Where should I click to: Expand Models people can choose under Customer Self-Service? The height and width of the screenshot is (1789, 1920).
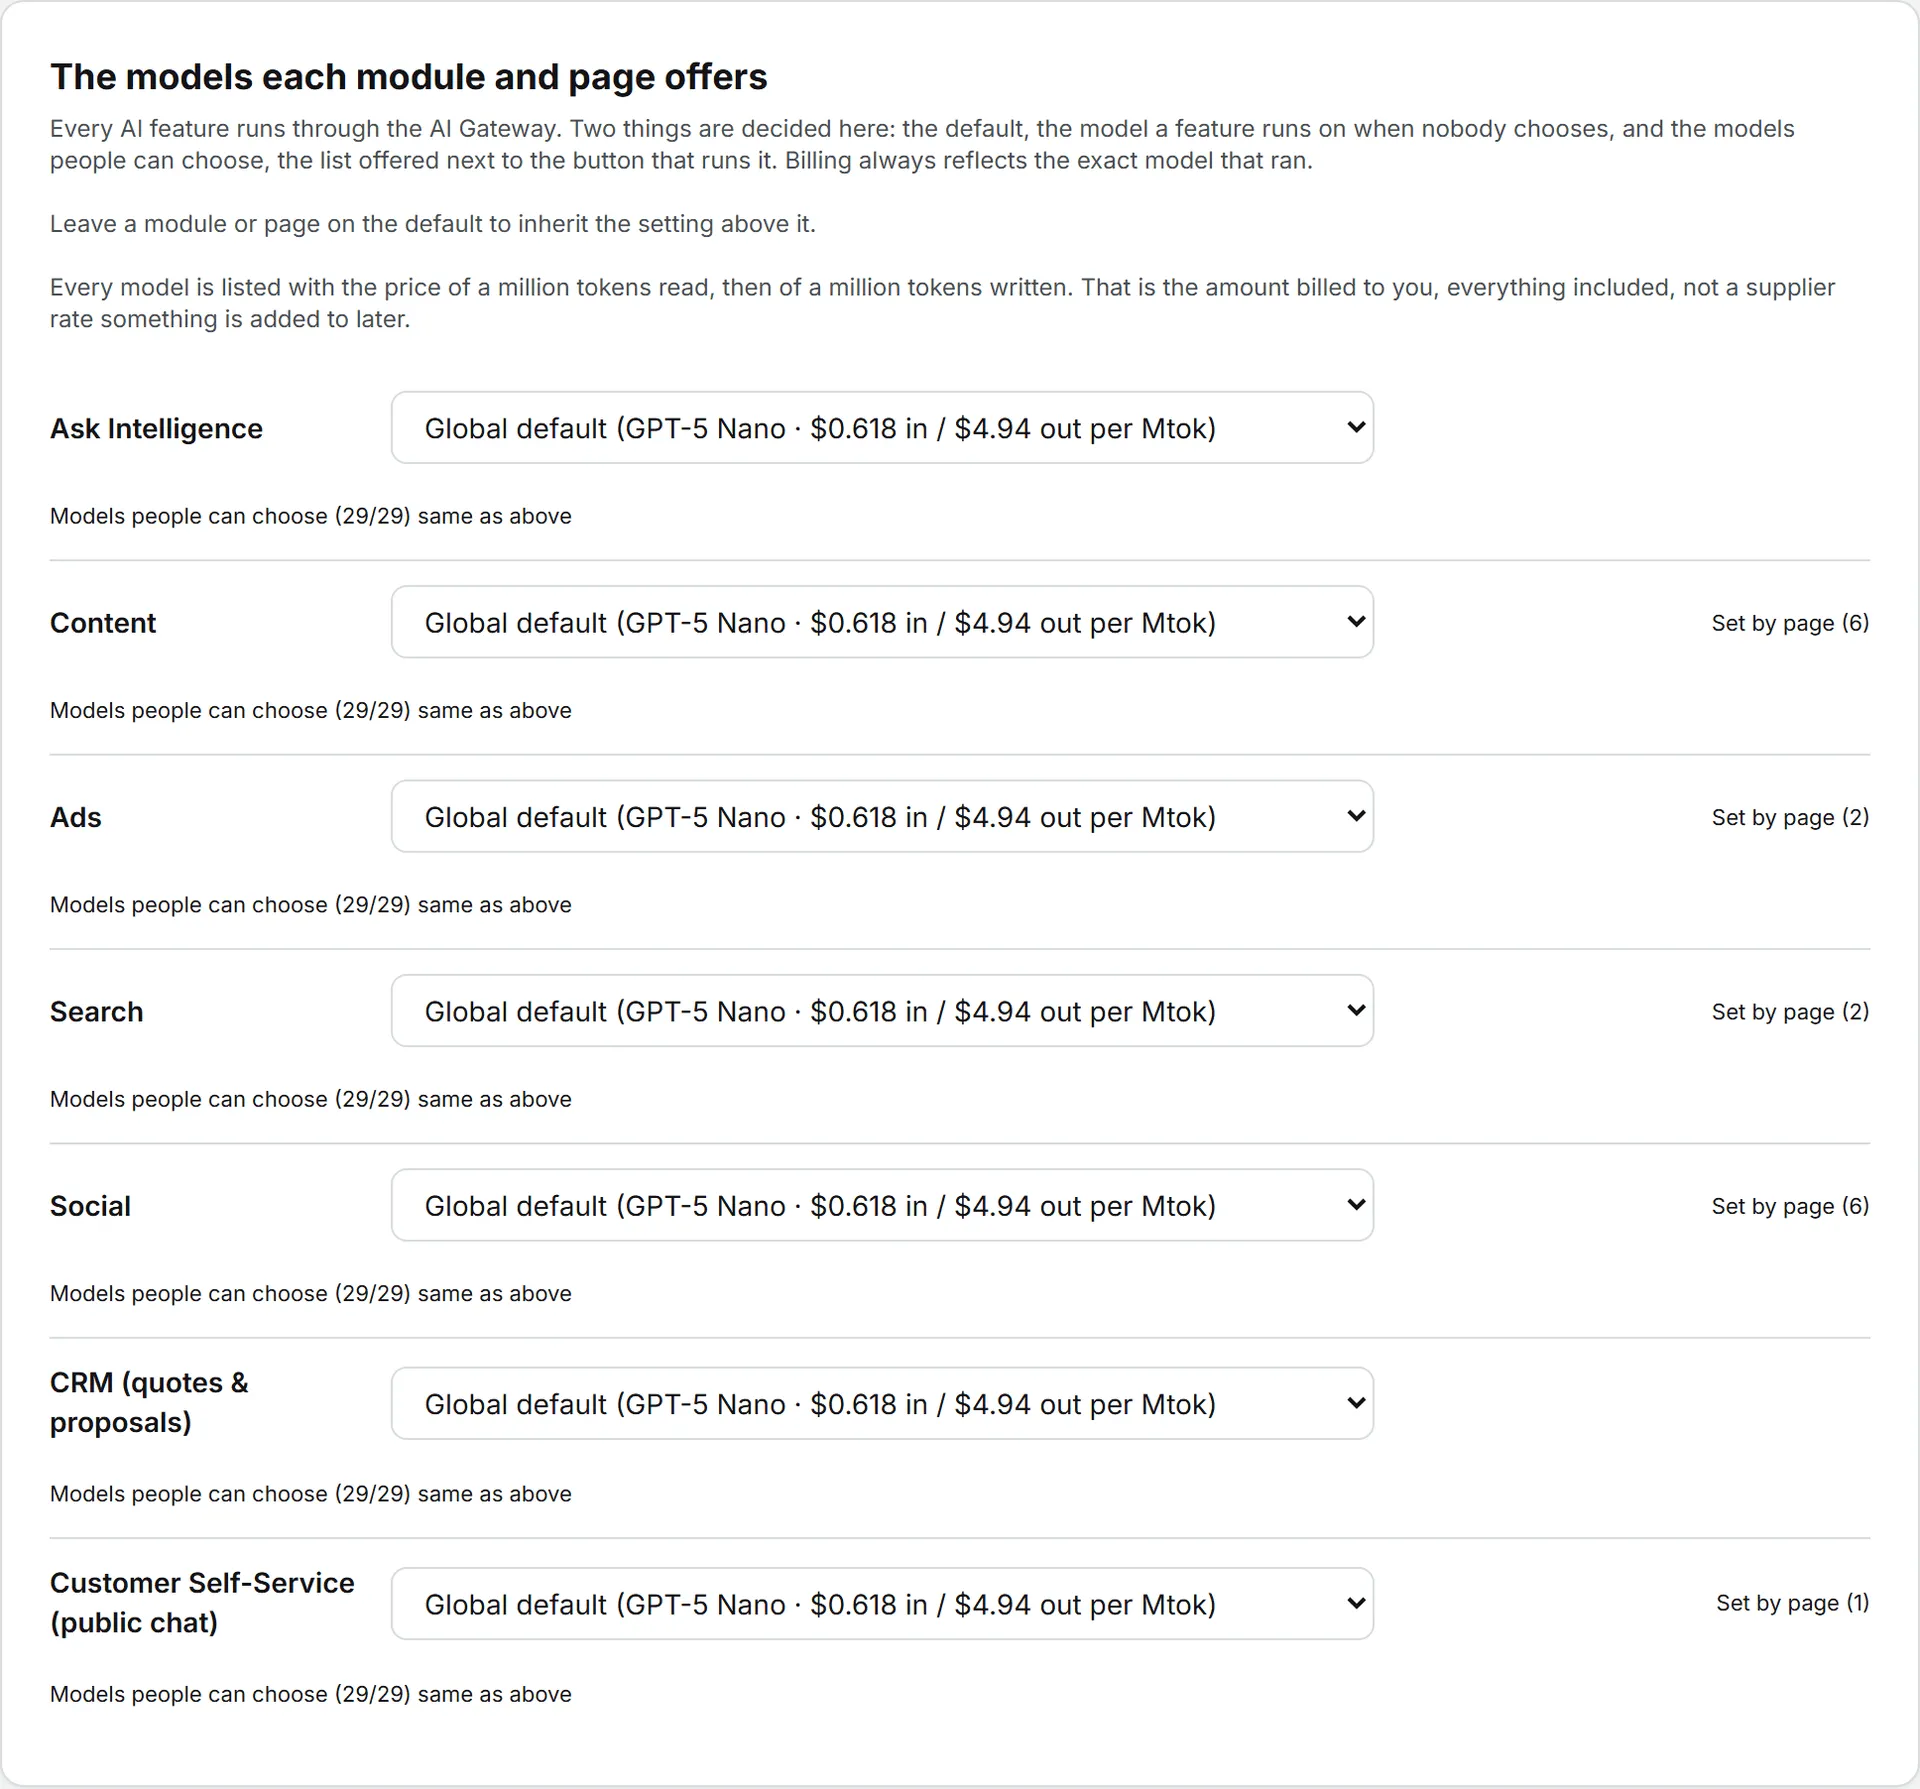coord(311,1694)
